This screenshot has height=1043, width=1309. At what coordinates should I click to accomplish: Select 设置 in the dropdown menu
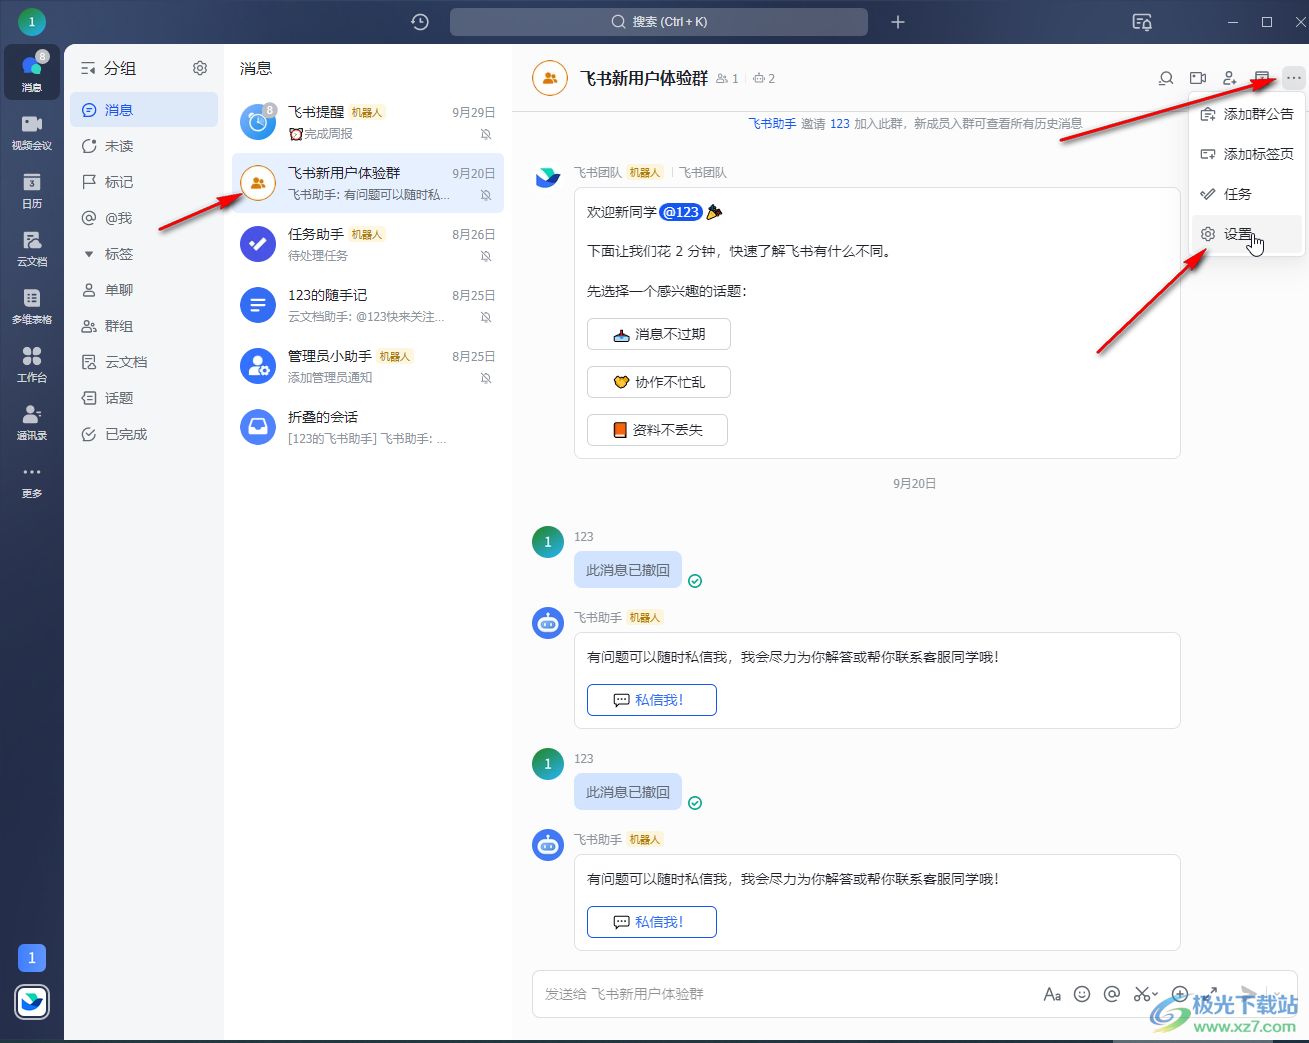(x=1247, y=234)
